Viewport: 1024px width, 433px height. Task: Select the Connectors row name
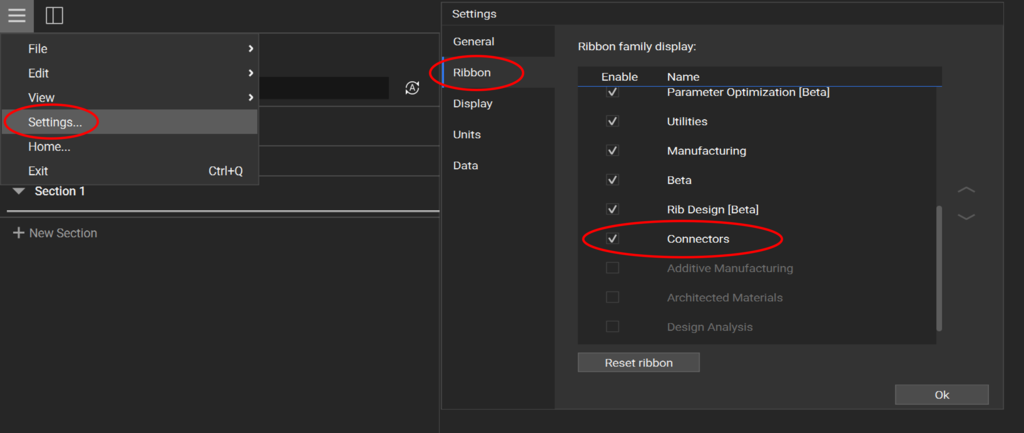(697, 239)
